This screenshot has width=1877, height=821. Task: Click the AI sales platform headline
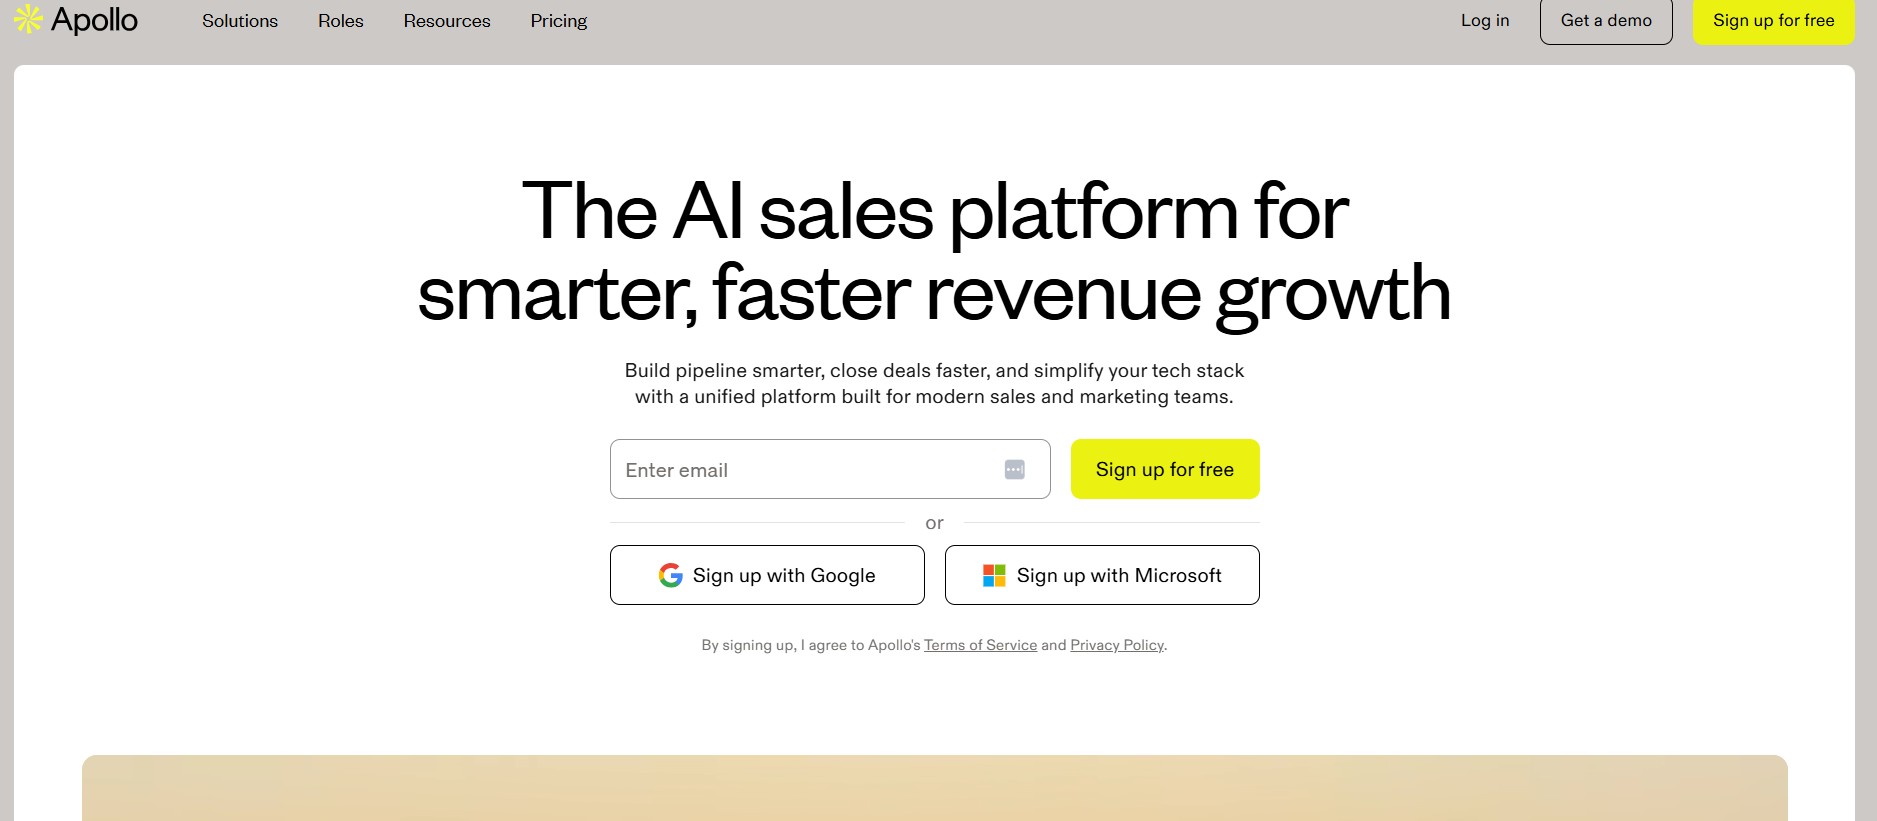934,252
